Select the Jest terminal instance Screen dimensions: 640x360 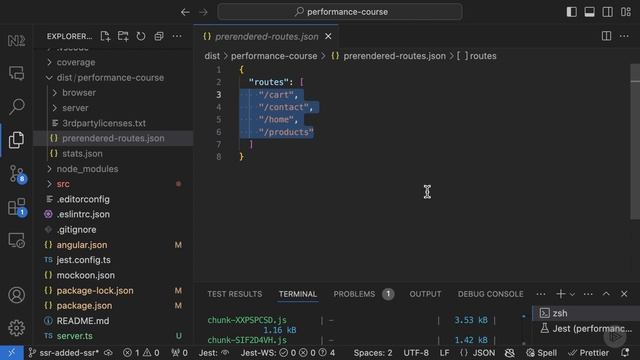click(x=586, y=328)
